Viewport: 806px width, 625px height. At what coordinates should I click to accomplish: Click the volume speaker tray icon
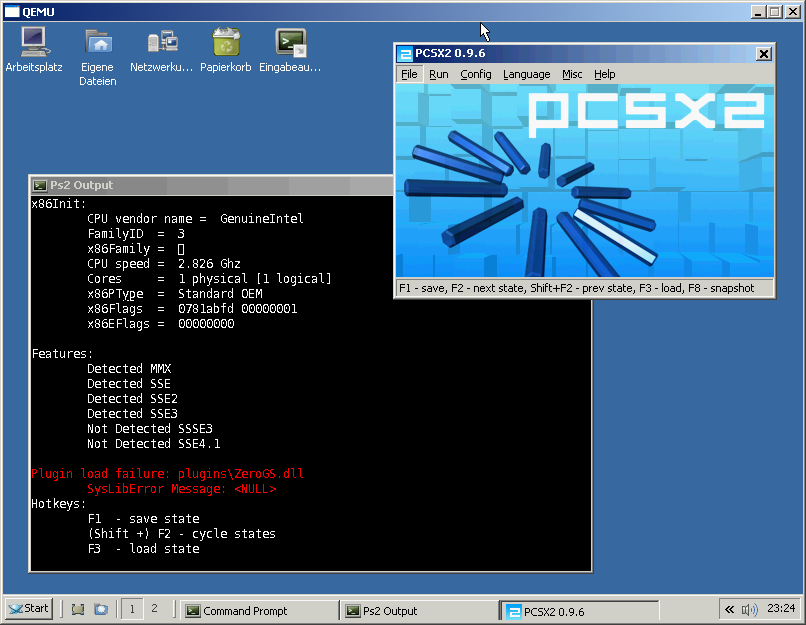[x=750, y=609]
